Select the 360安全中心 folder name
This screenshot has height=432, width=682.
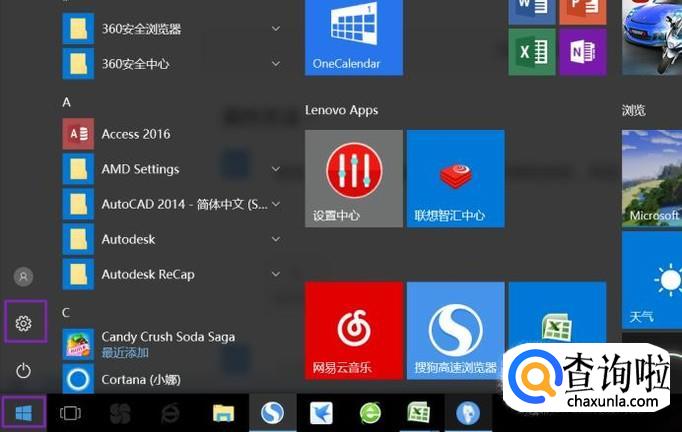[x=135, y=64]
